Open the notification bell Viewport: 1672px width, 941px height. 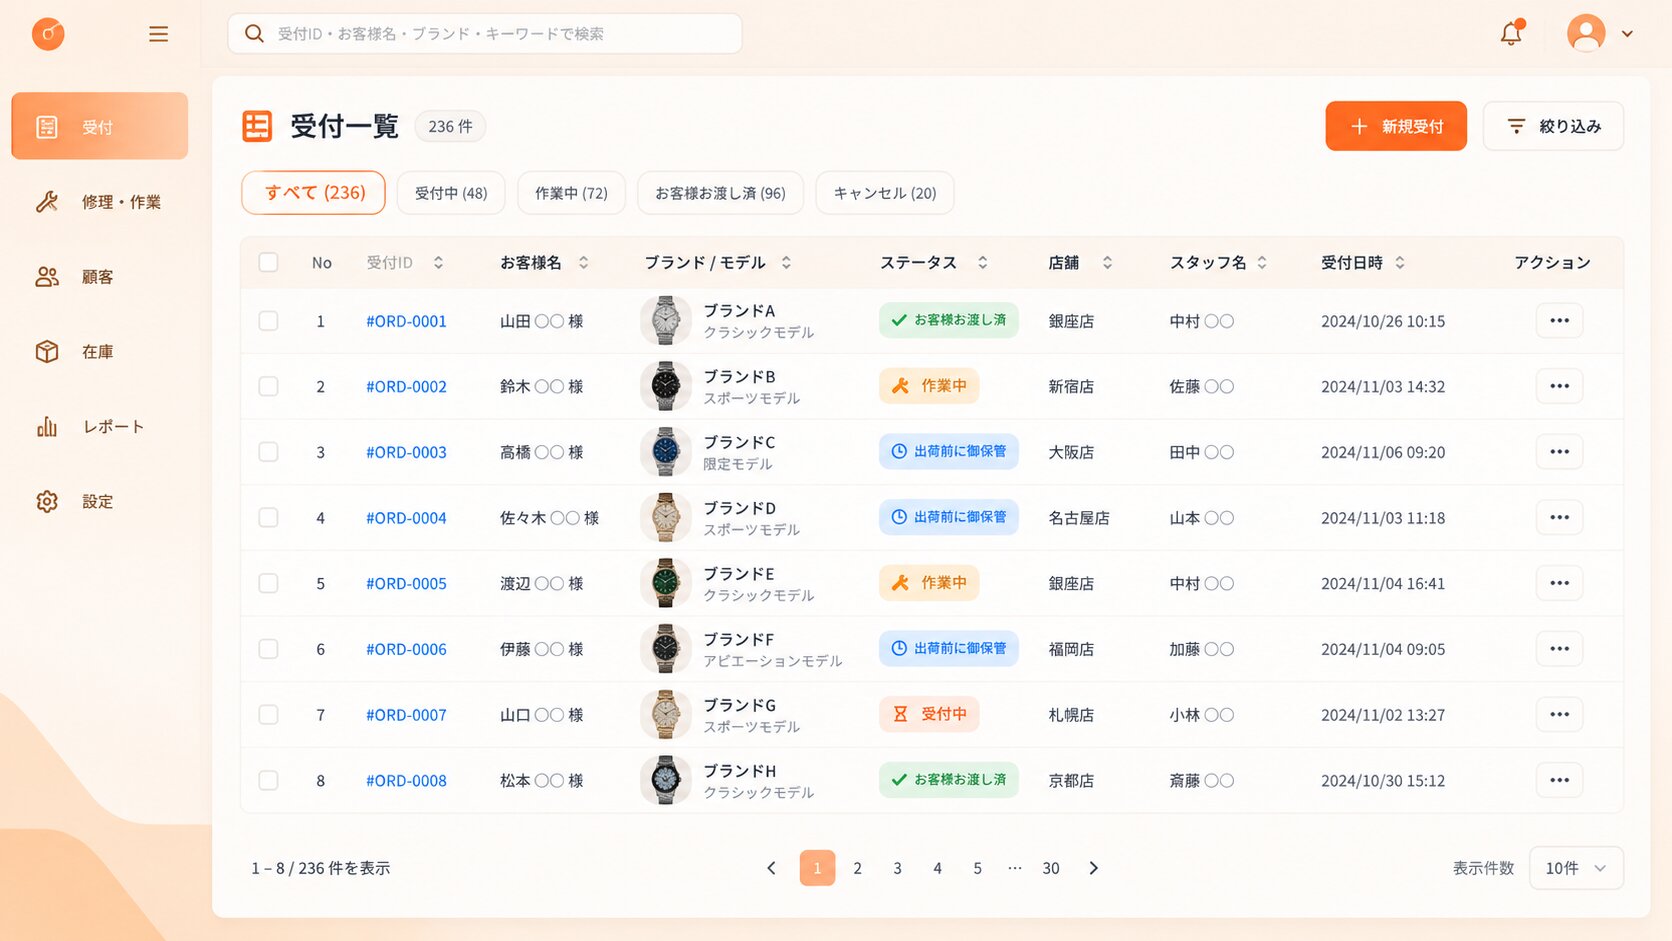click(x=1511, y=33)
